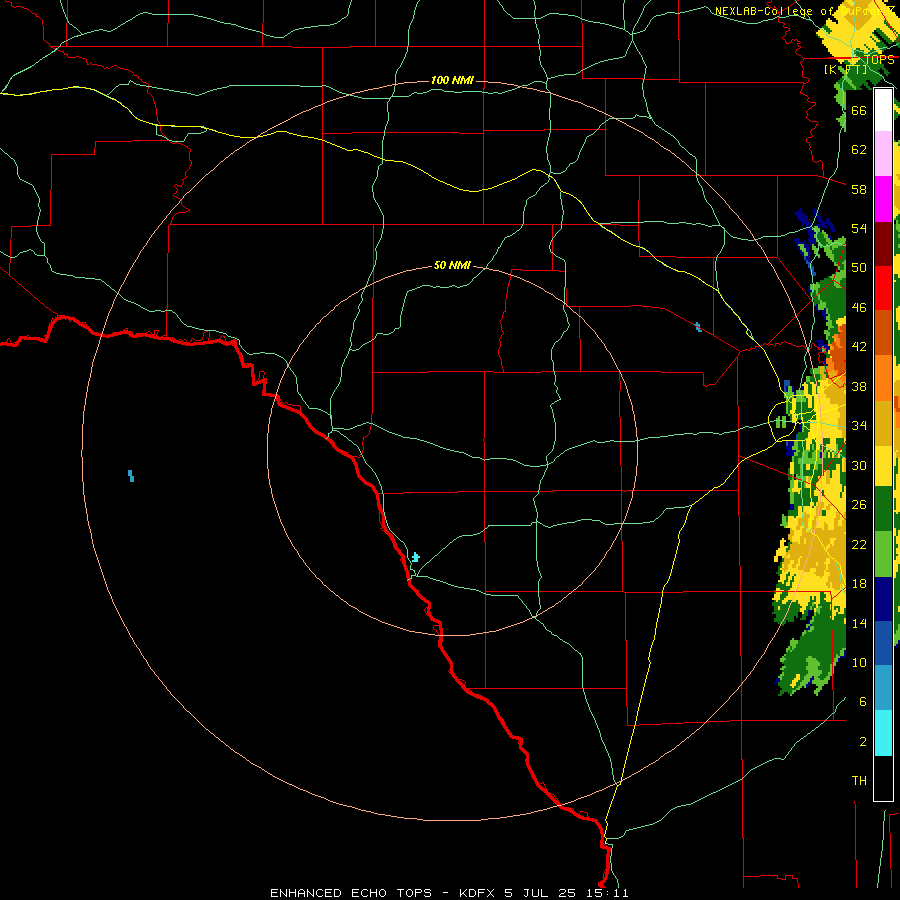This screenshot has height=900, width=900.
Task: Click the legend value "34"
Action: pyautogui.click(x=859, y=426)
